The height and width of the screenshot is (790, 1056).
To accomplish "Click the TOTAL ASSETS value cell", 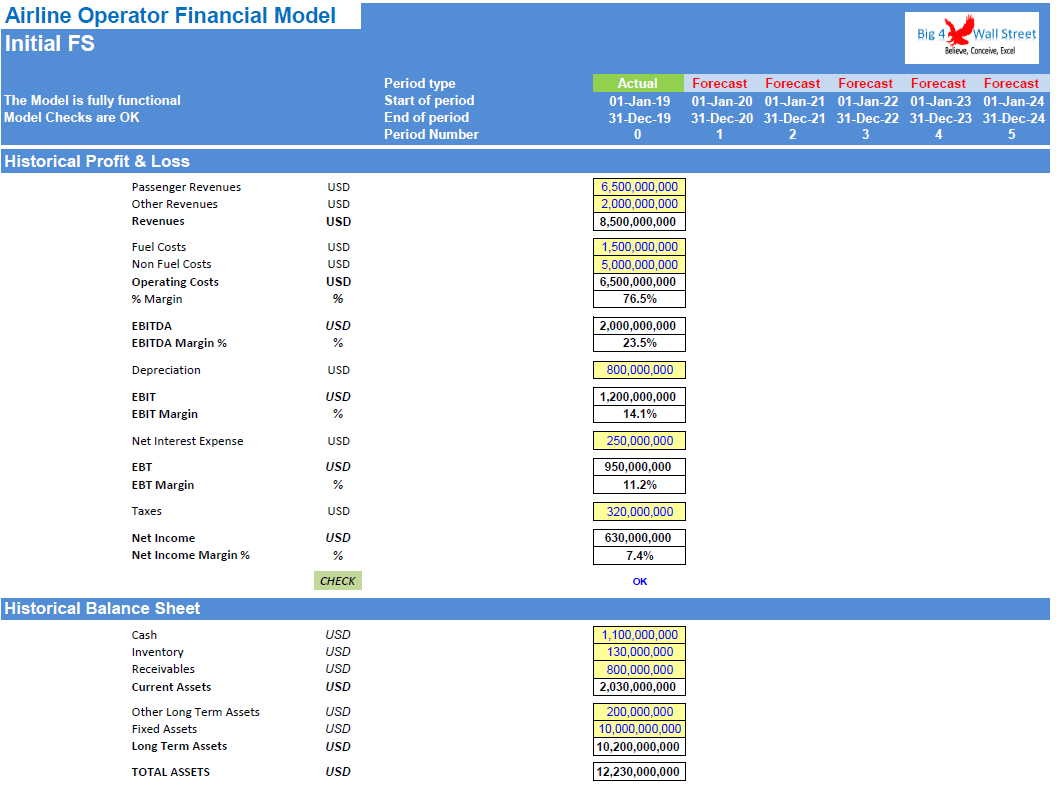I will pos(638,771).
